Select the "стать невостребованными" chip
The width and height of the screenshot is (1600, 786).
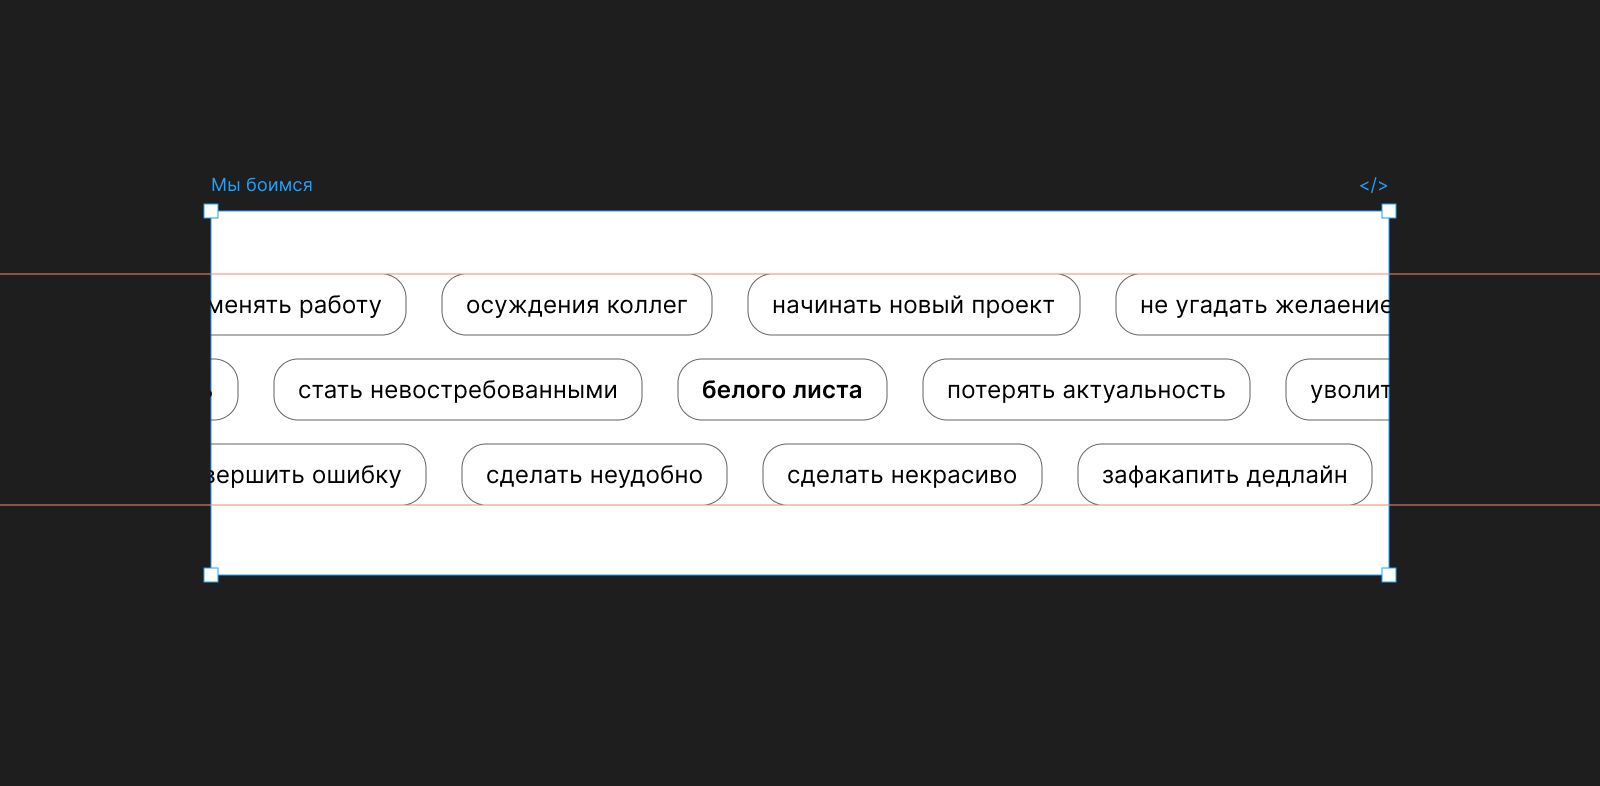458,390
